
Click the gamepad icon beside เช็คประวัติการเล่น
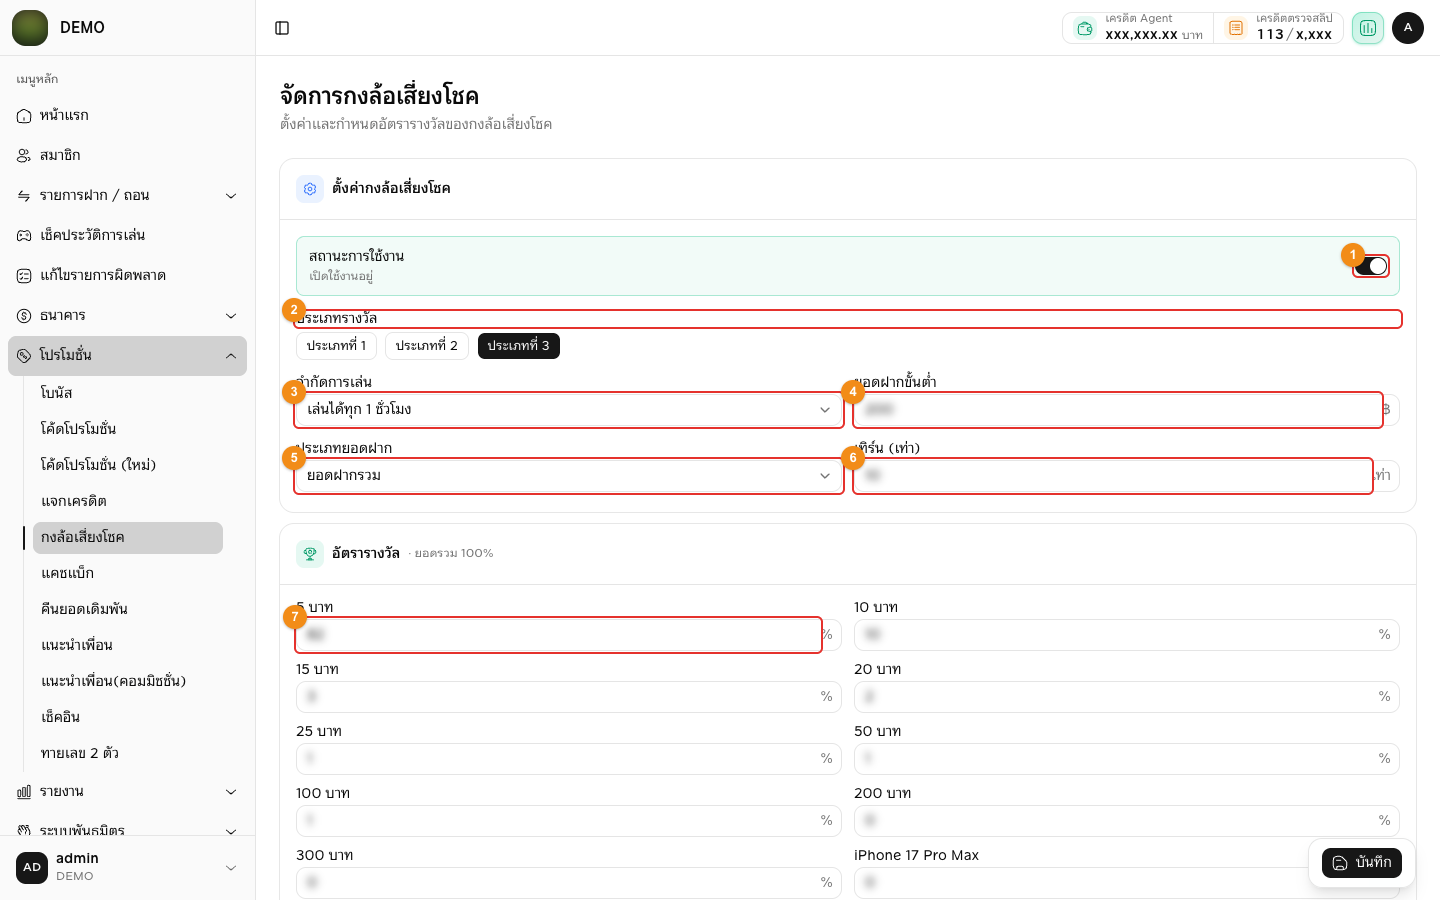click(x=24, y=236)
